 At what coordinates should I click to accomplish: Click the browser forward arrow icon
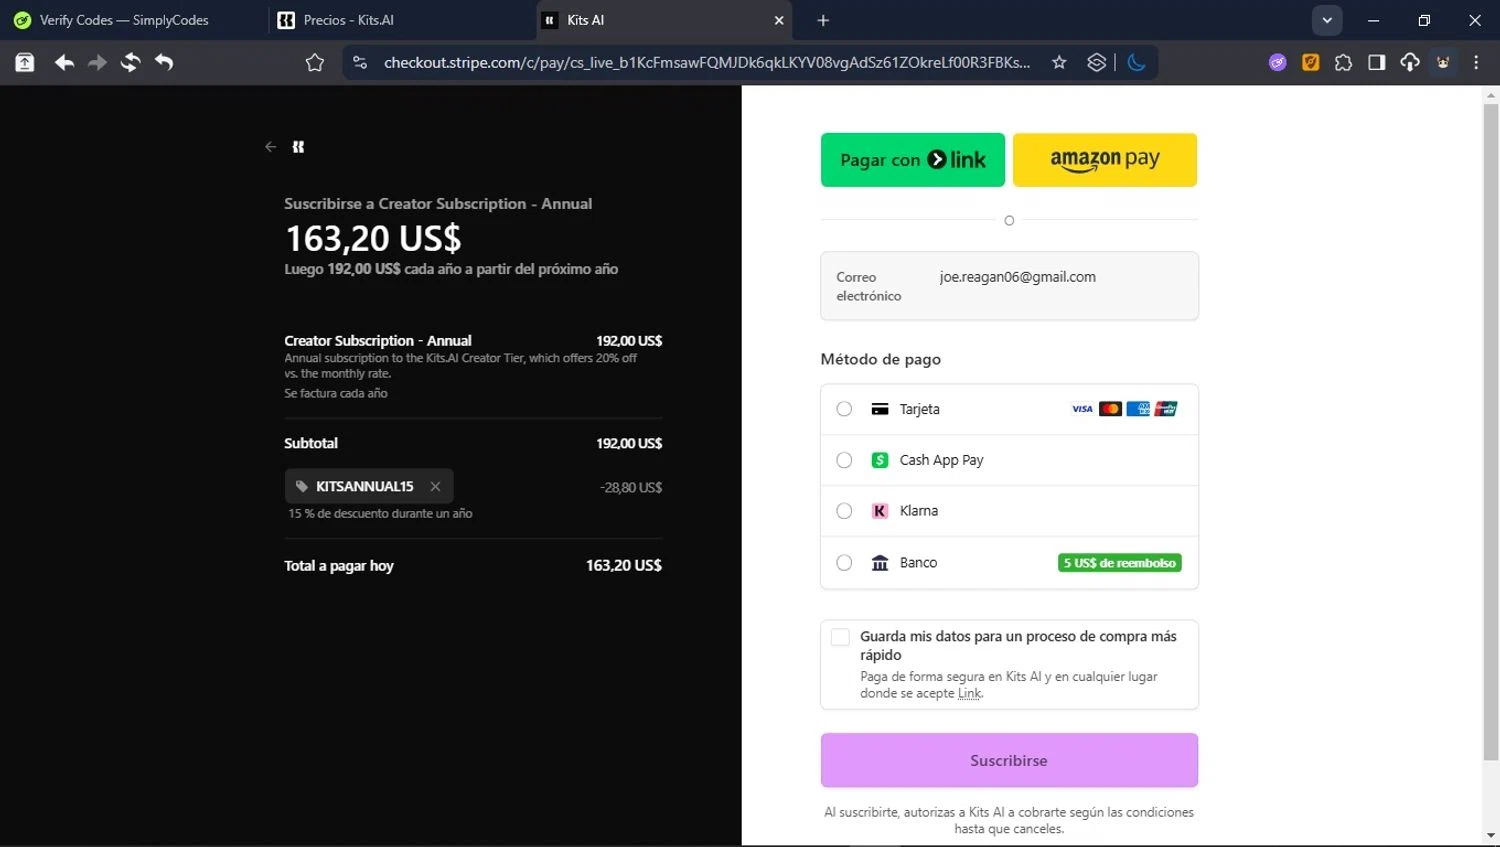(97, 63)
